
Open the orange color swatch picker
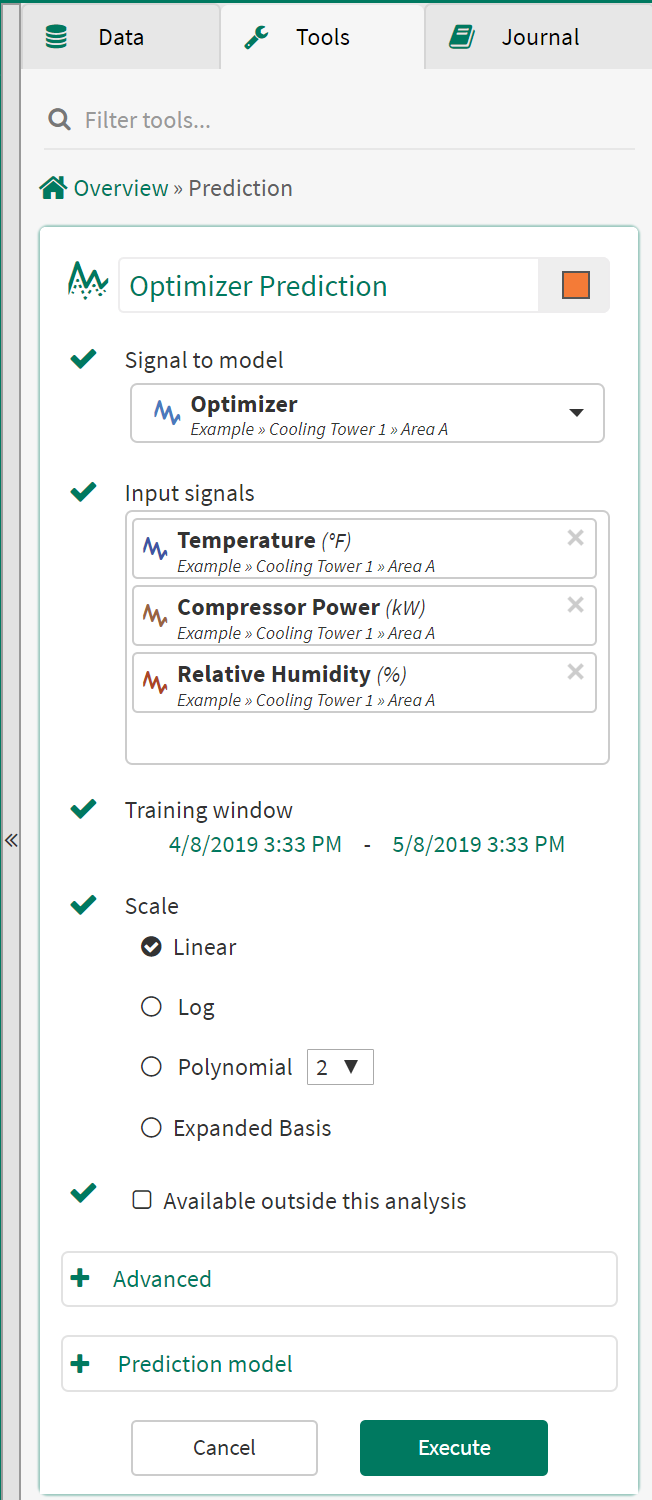(x=575, y=285)
